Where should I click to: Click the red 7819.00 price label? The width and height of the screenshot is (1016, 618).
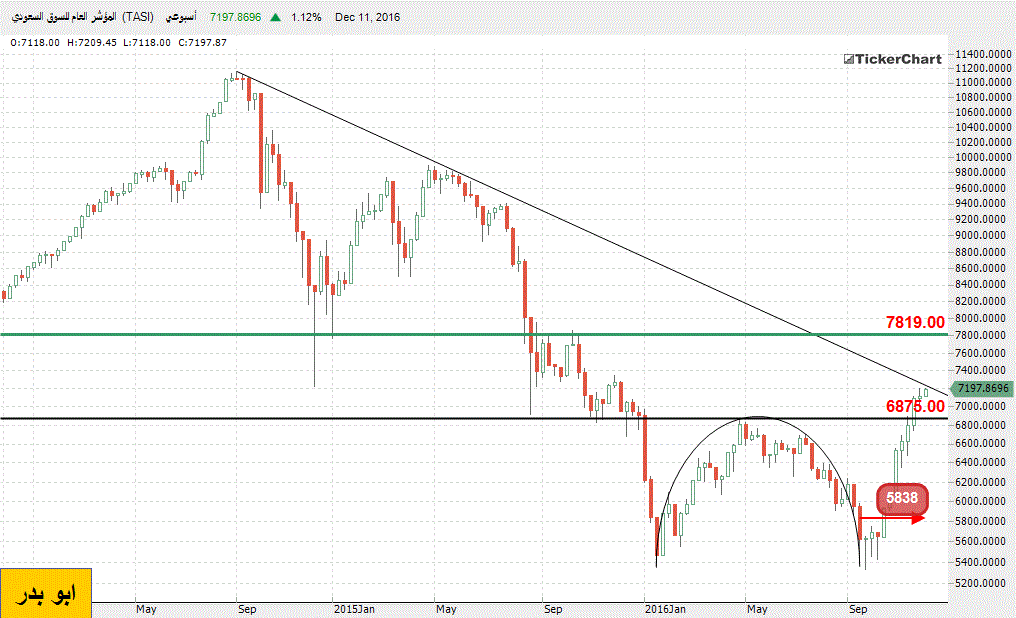(x=915, y=322)
